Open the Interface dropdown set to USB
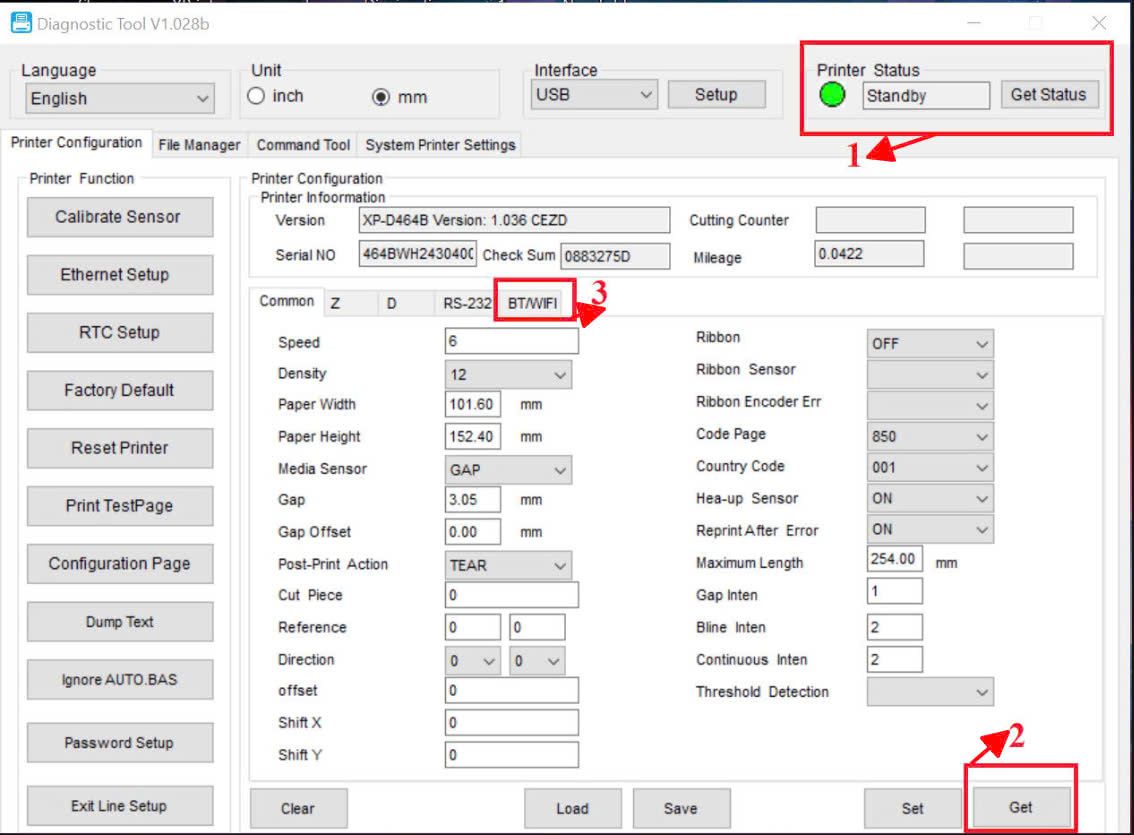 click(x=594, y=95)
